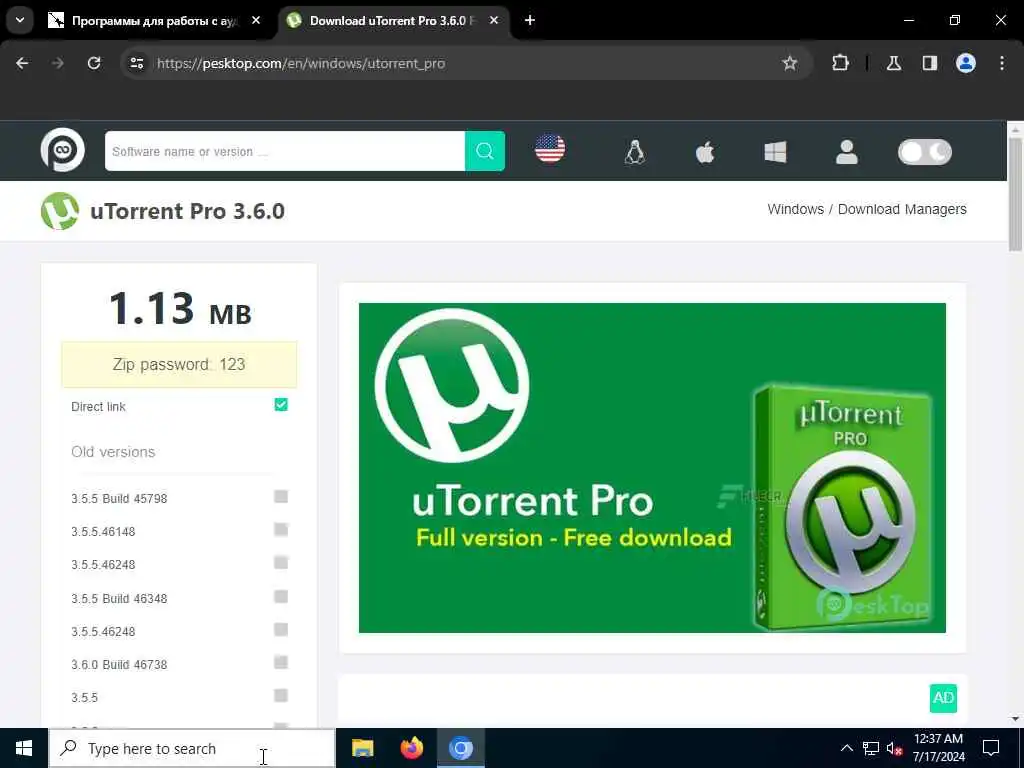Click the Windows breadcrumb link
The width and height of the screenshot is (1024, 768).
click(795, 209)
